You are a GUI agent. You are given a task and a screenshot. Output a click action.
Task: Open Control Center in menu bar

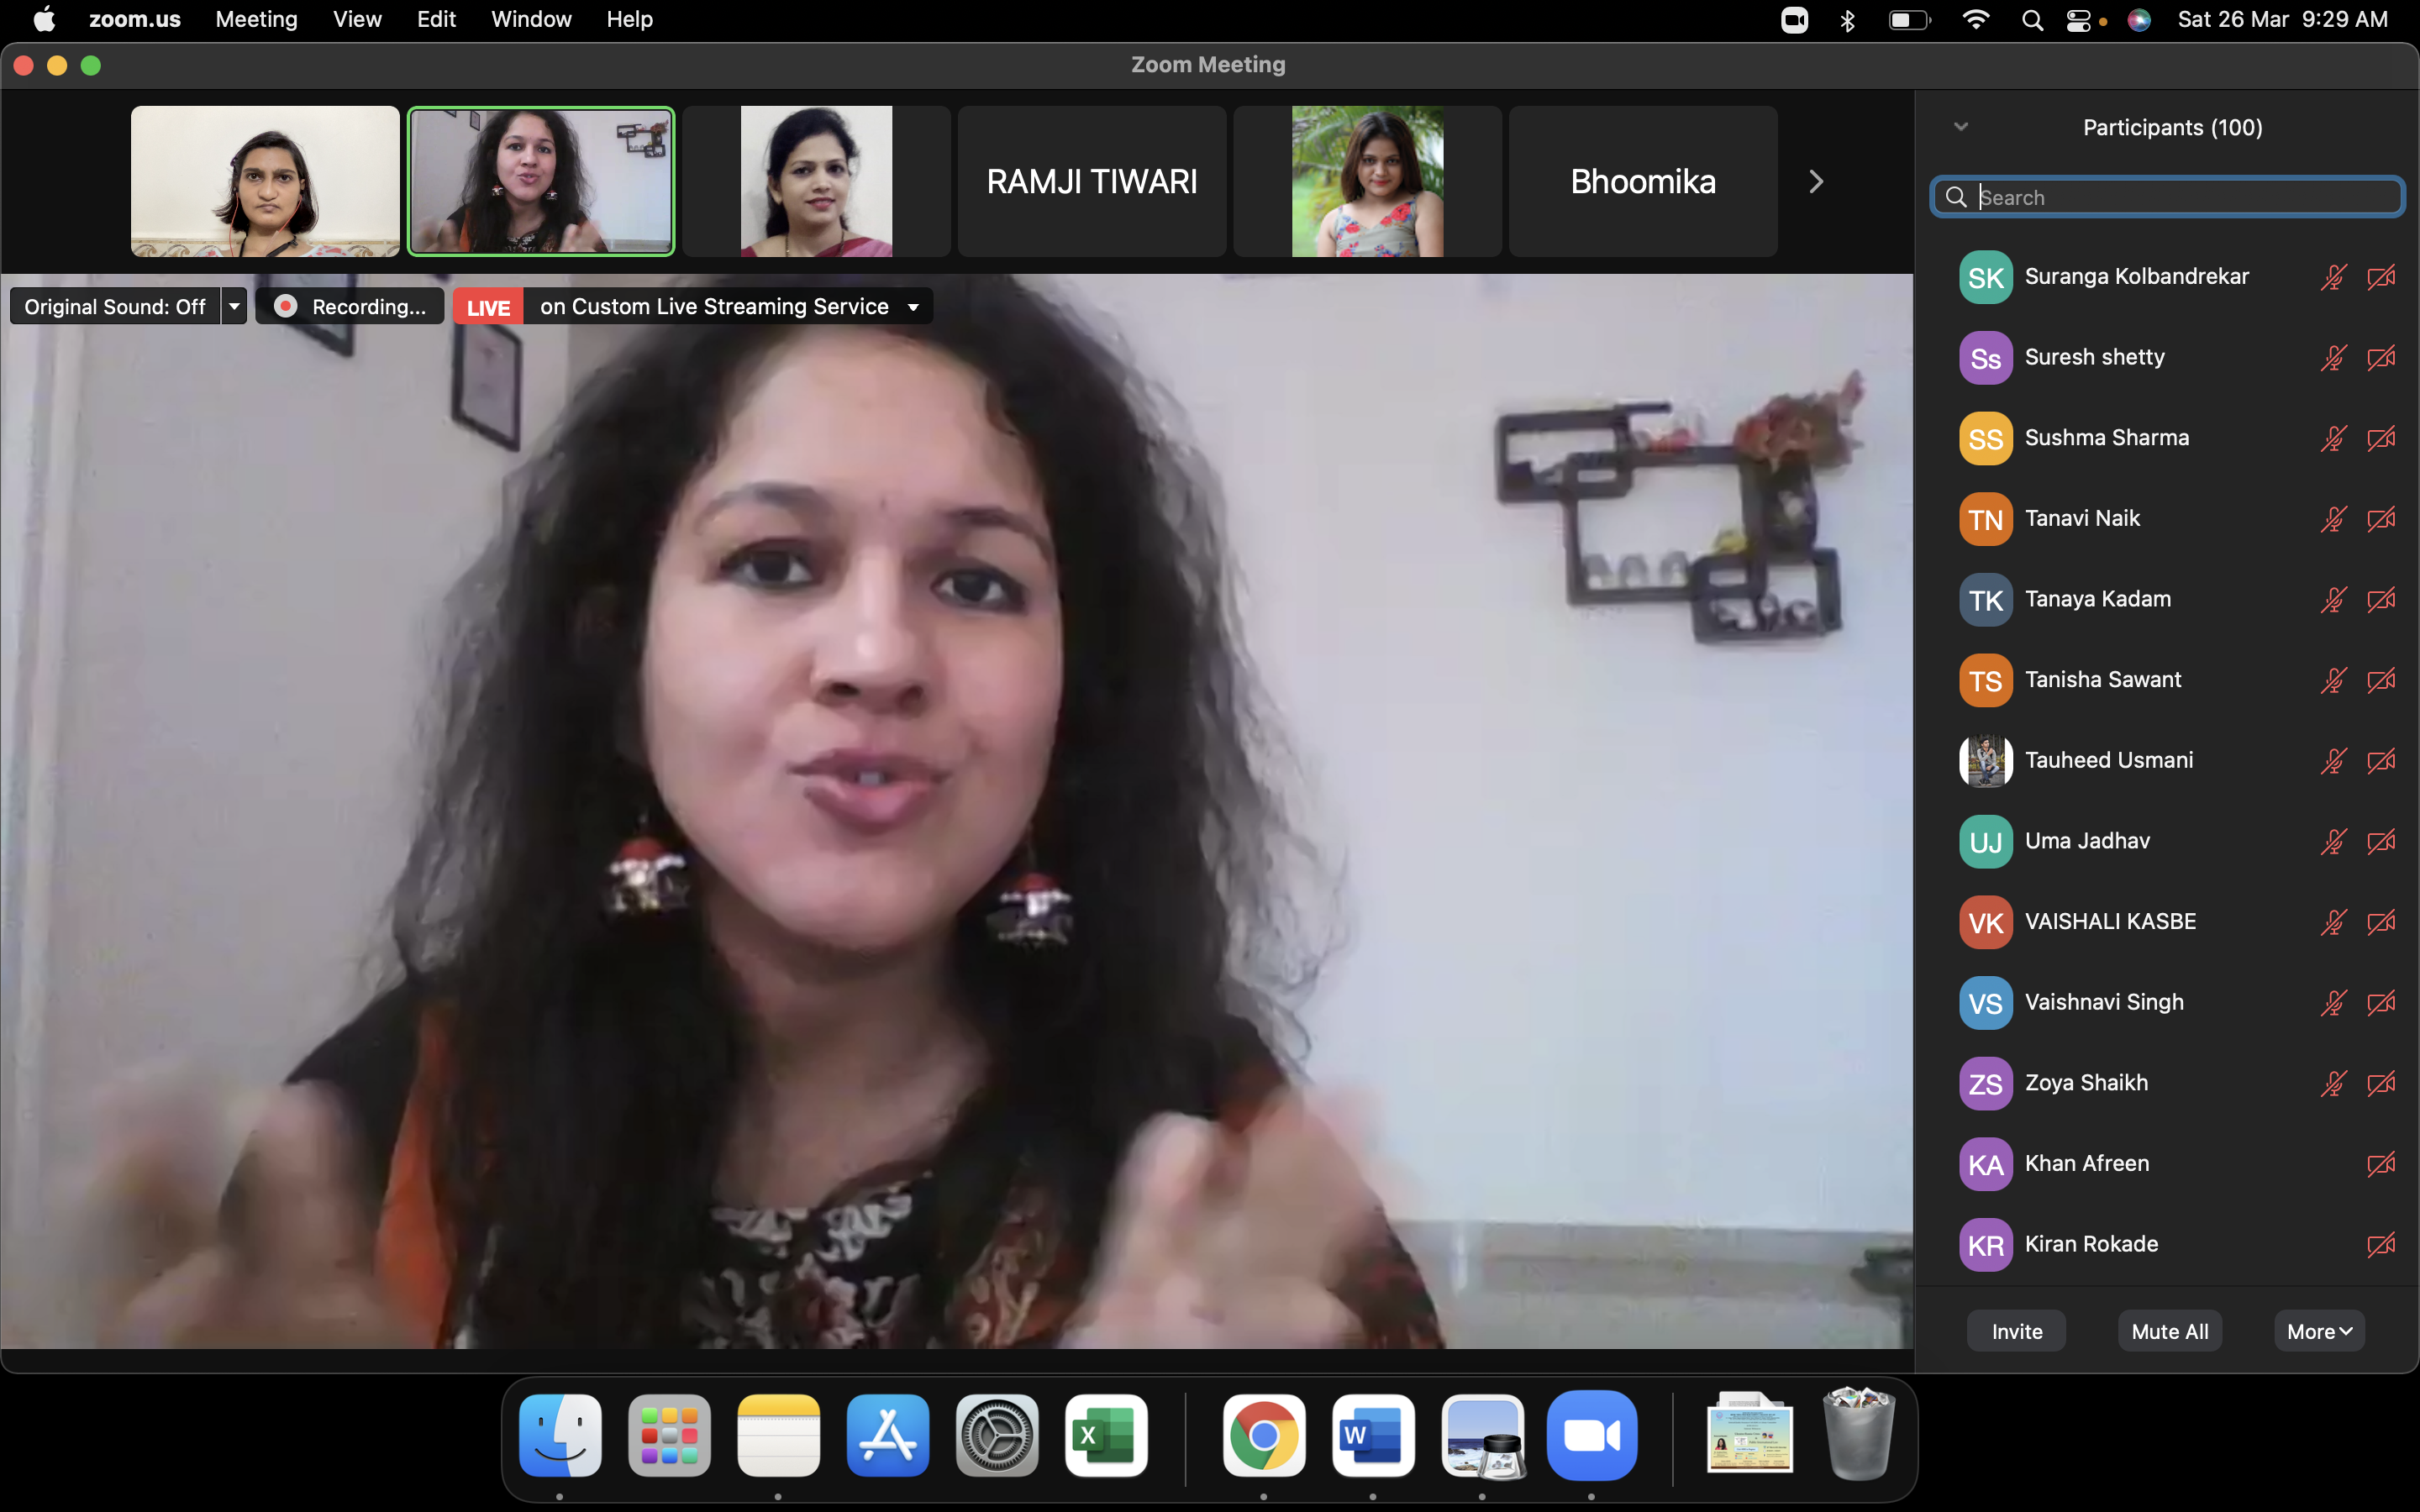click(x=2079, y=20)
